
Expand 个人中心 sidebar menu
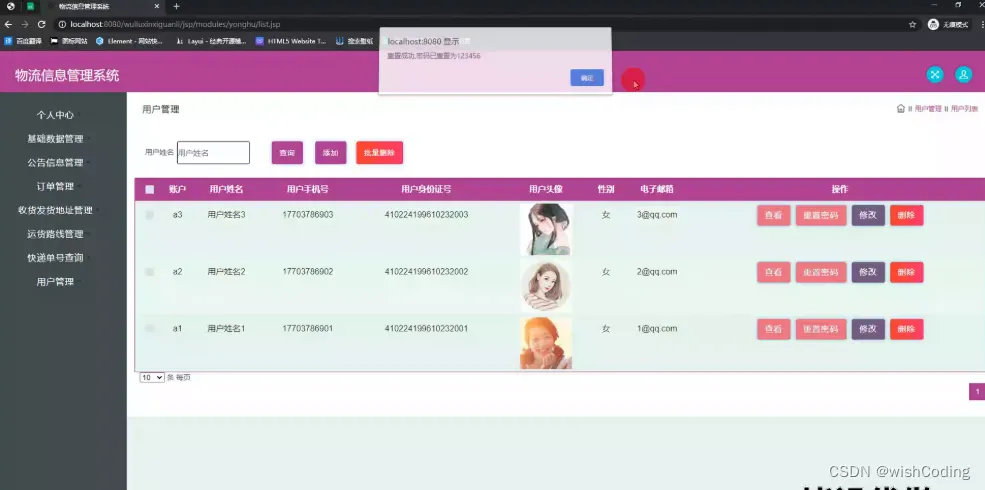pos(55,115)
